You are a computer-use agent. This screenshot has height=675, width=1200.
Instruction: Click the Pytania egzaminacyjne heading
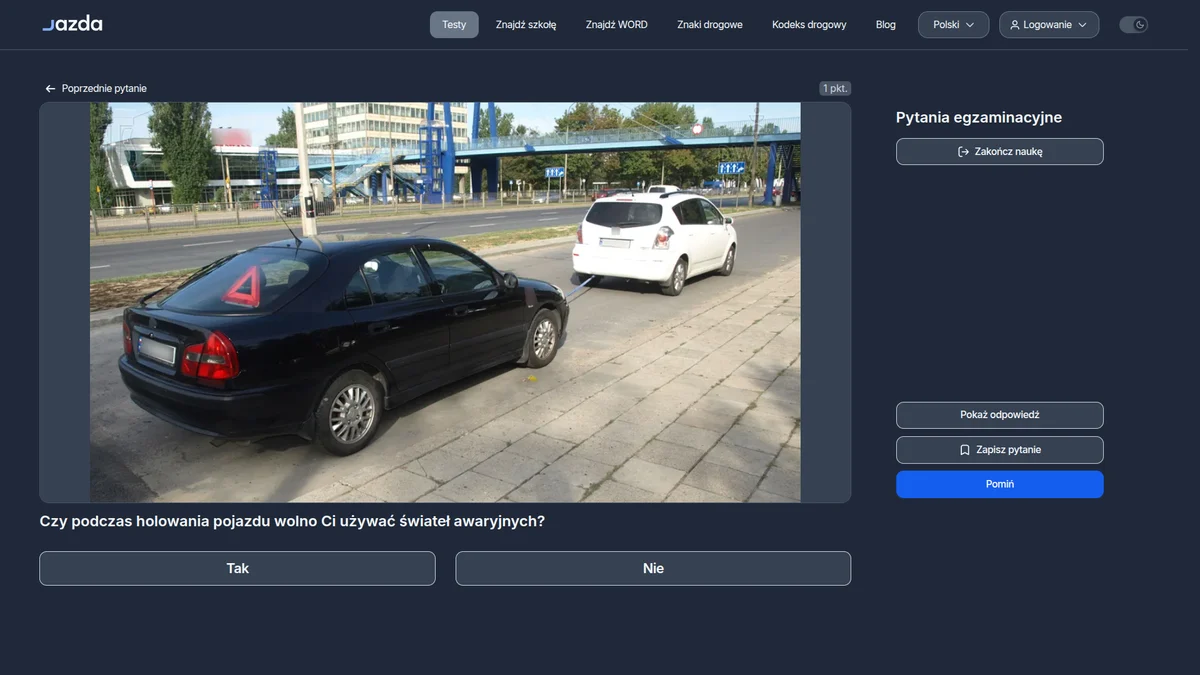click(979, 117)
